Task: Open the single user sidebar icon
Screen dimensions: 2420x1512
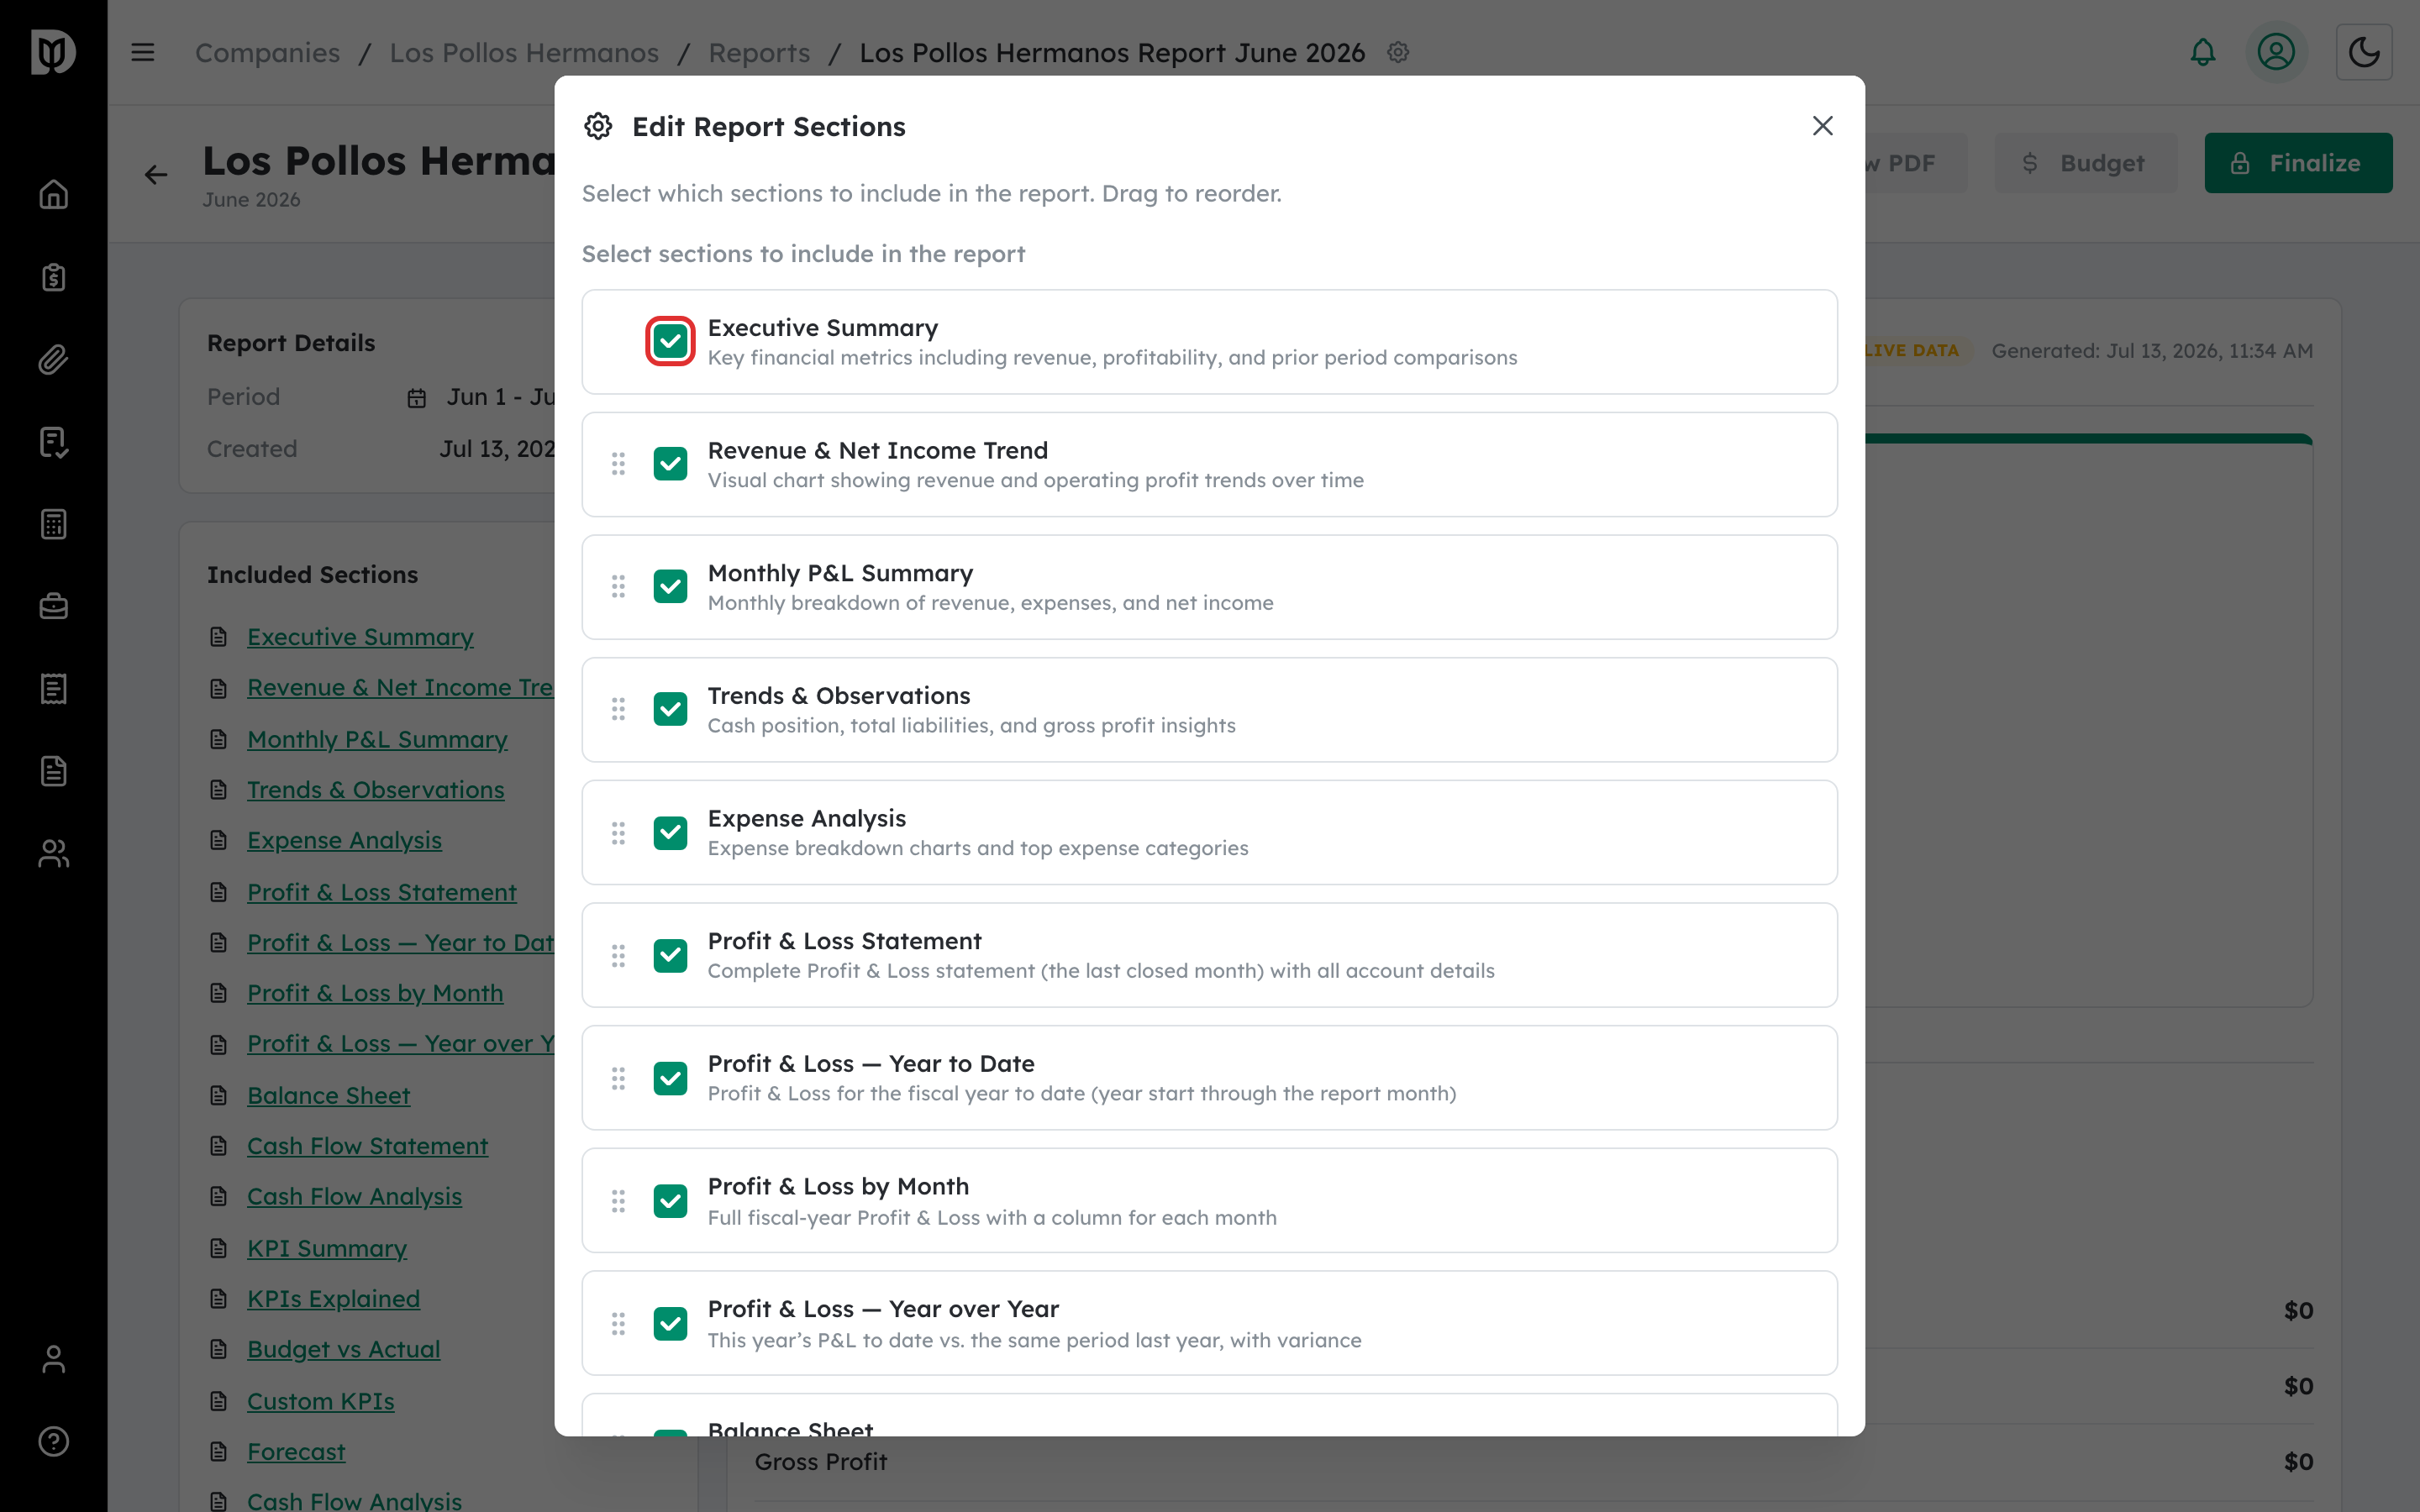Action: (53, 1359)
